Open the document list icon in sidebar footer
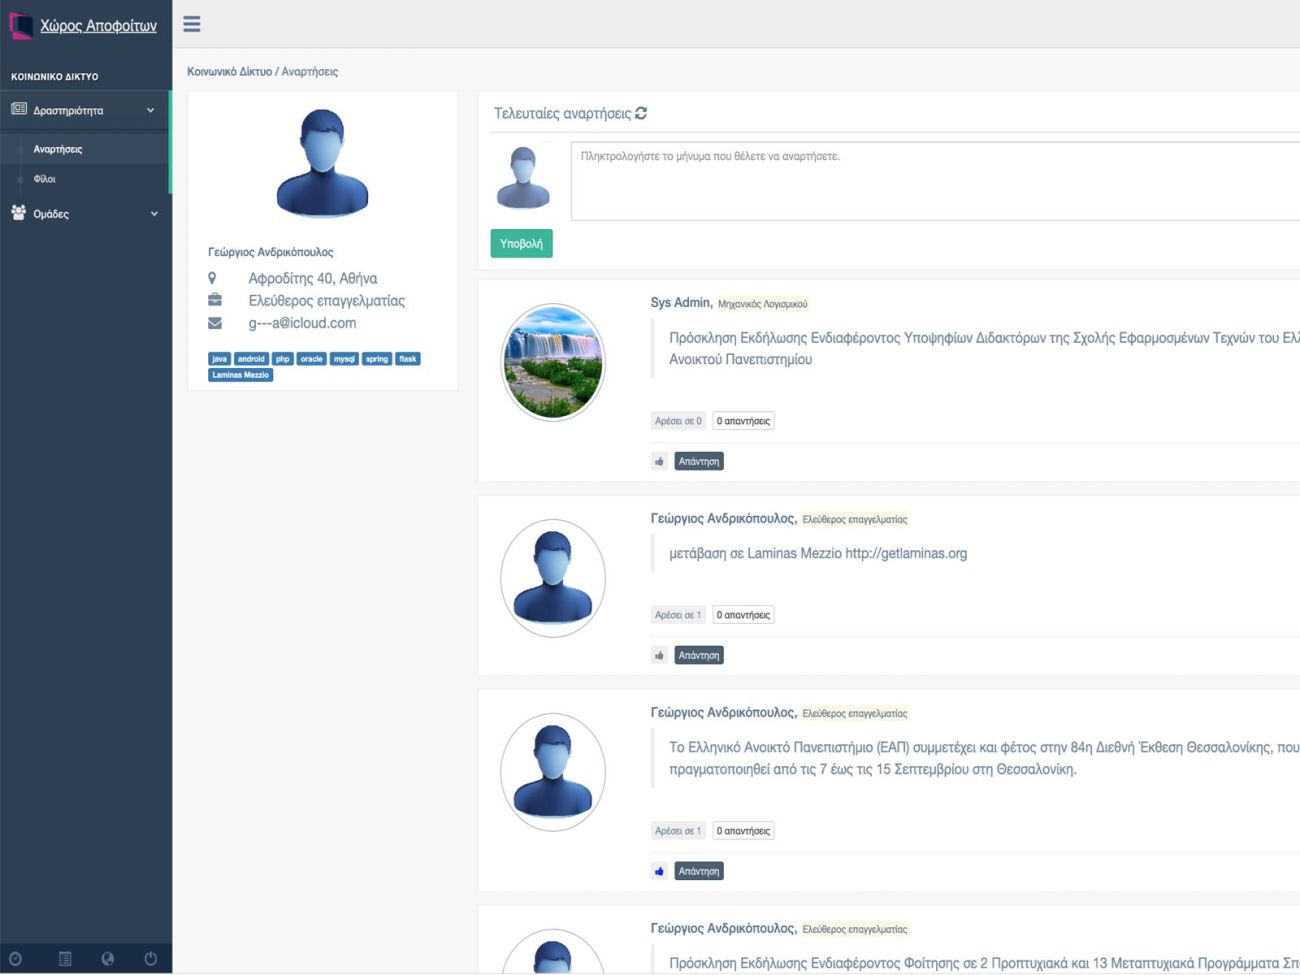Screen dimensions: 1300x975 pyautogui.click(x=65, y=959)
